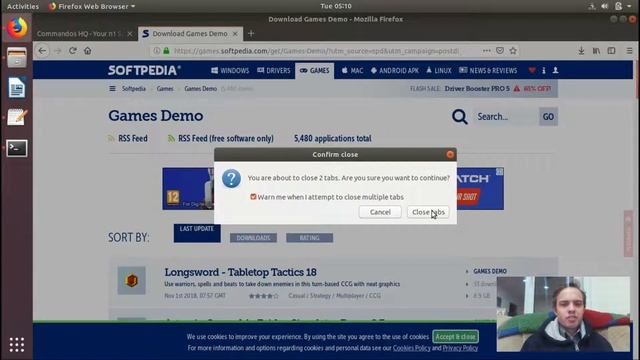Open the Firefox library

click(596, 51)
